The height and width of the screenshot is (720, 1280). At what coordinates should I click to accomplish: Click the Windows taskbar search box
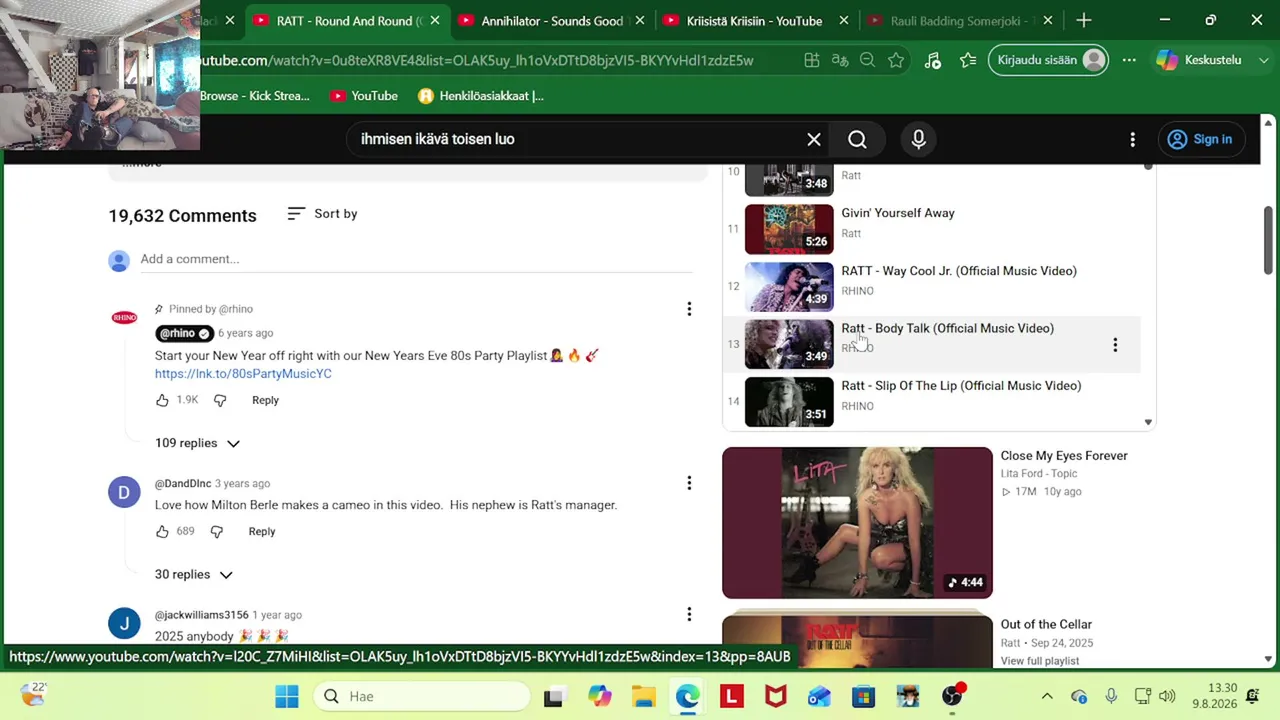coord(422,696)
